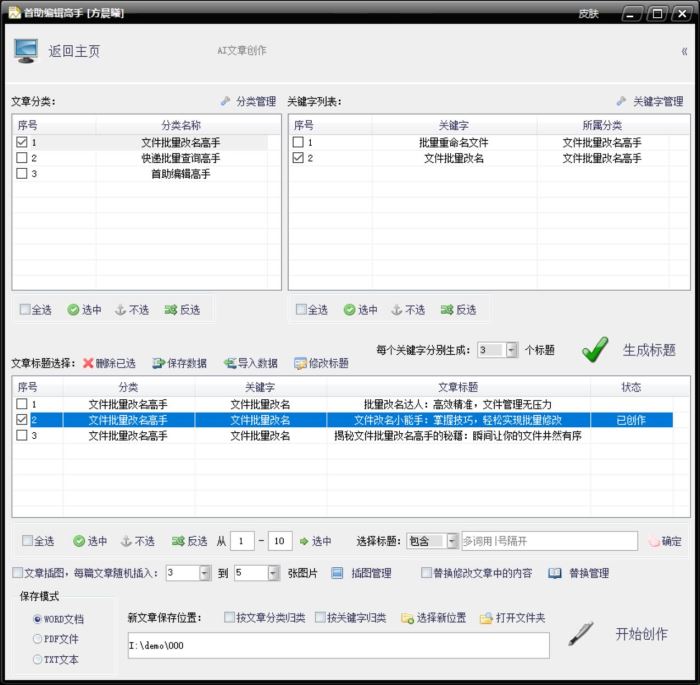The width and height of the screenshot is (700, 685).
Task: Select the PDF文件 save mode
Action: tap(38, 638)
